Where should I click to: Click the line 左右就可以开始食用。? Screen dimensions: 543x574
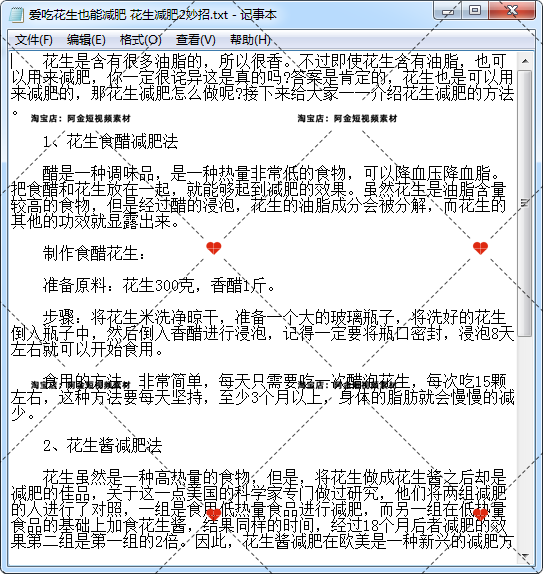[x=87, y=350]
